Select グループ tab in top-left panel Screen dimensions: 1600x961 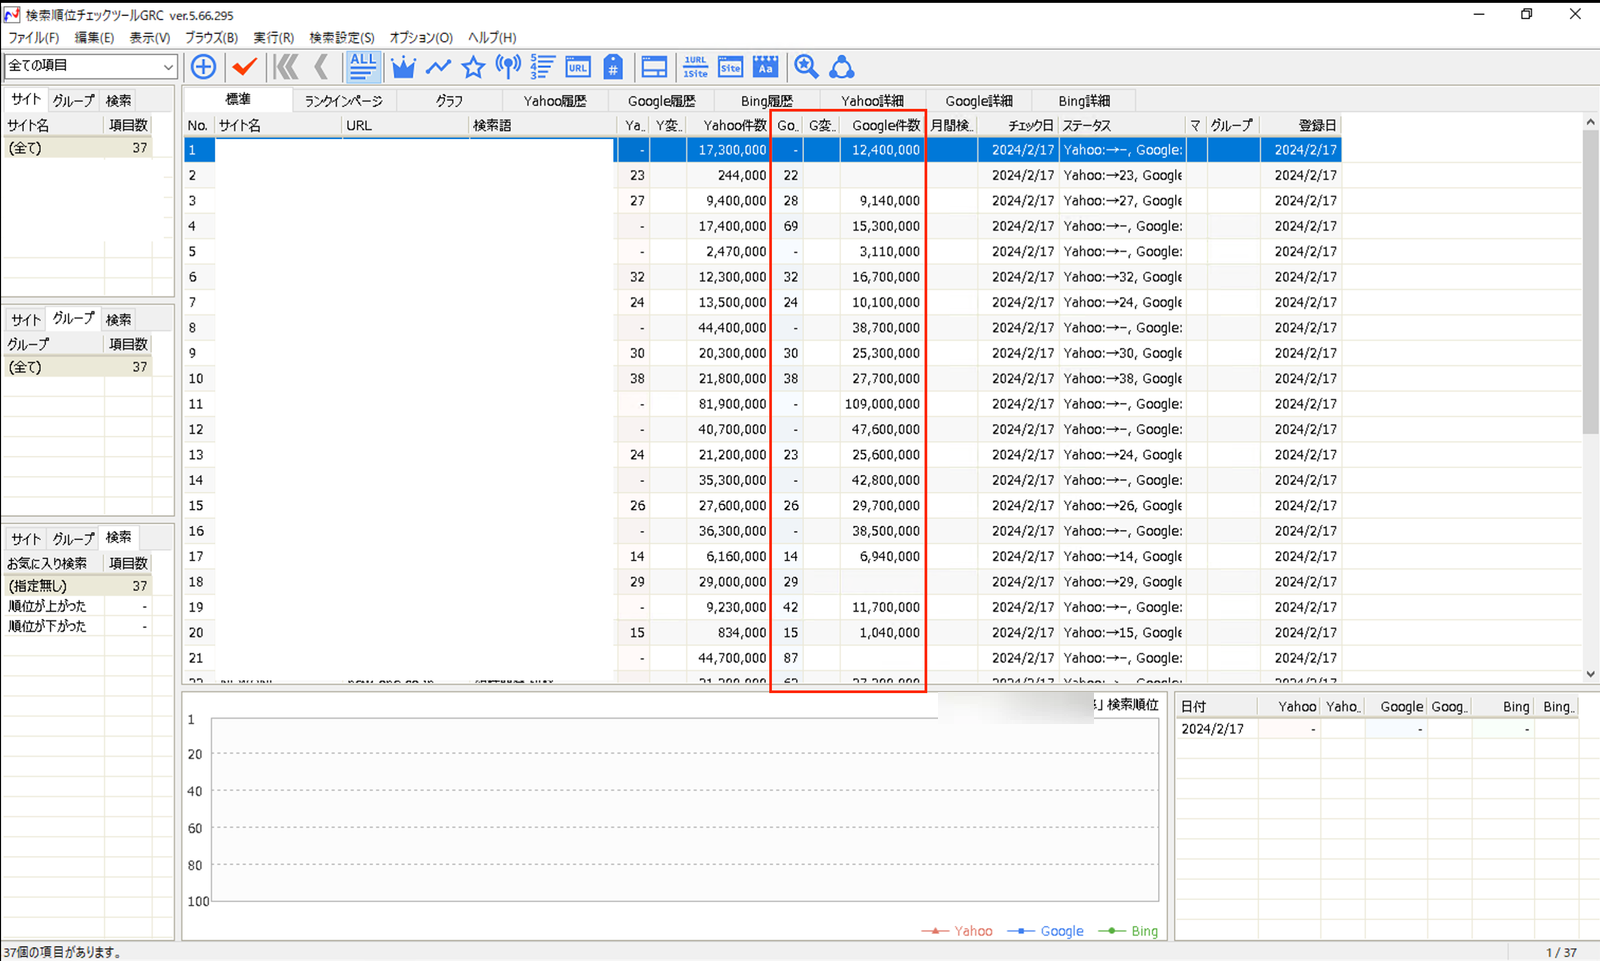pos(73,100)
